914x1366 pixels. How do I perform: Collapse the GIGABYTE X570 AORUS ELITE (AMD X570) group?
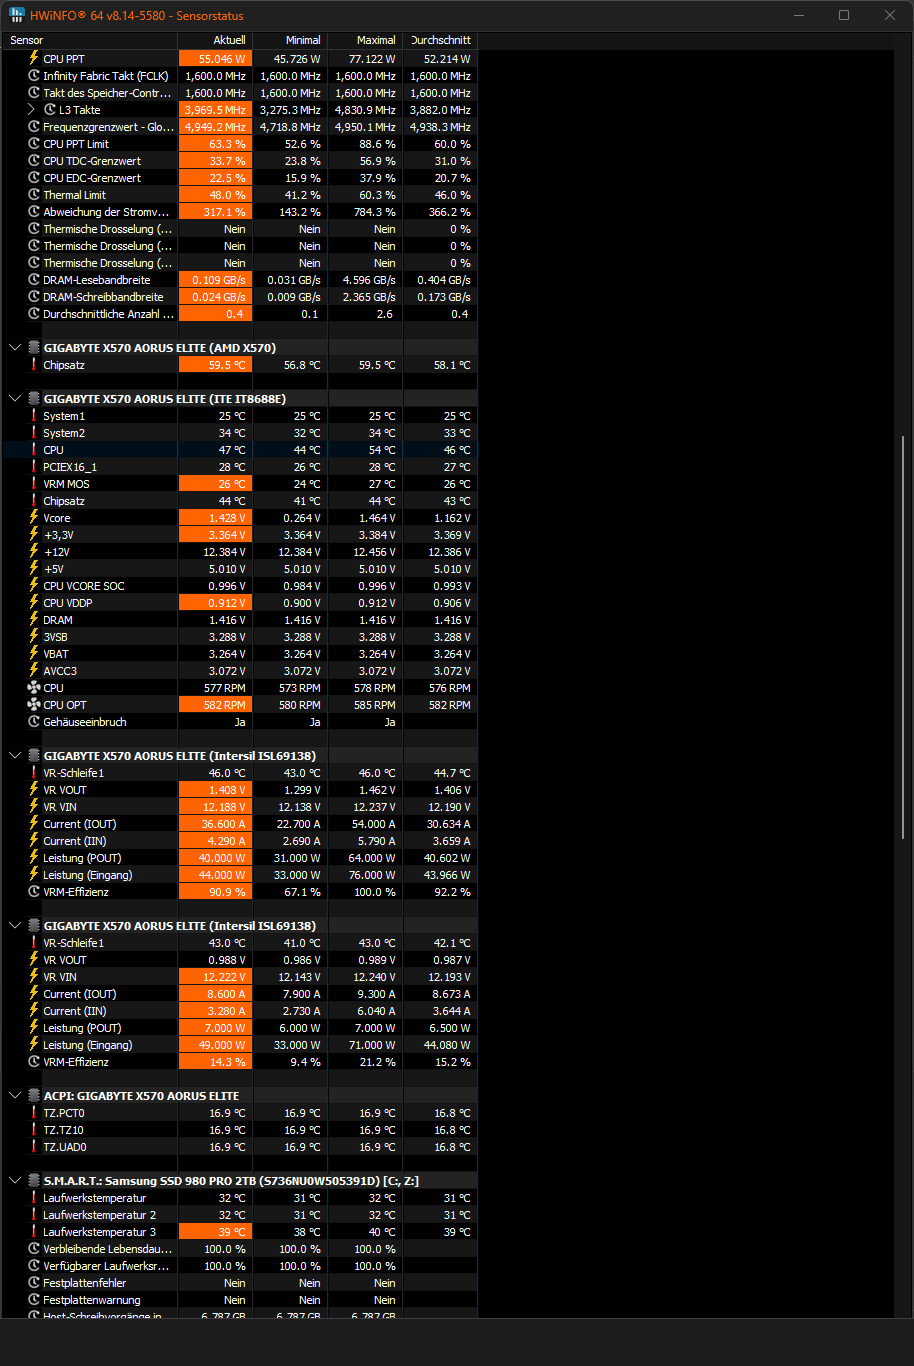tap(15, 348)
